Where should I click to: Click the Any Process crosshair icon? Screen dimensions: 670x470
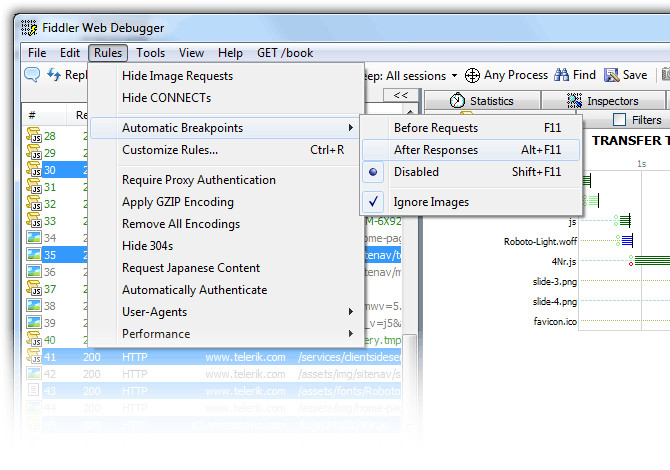pyautogui.click(x=472, y=76)
